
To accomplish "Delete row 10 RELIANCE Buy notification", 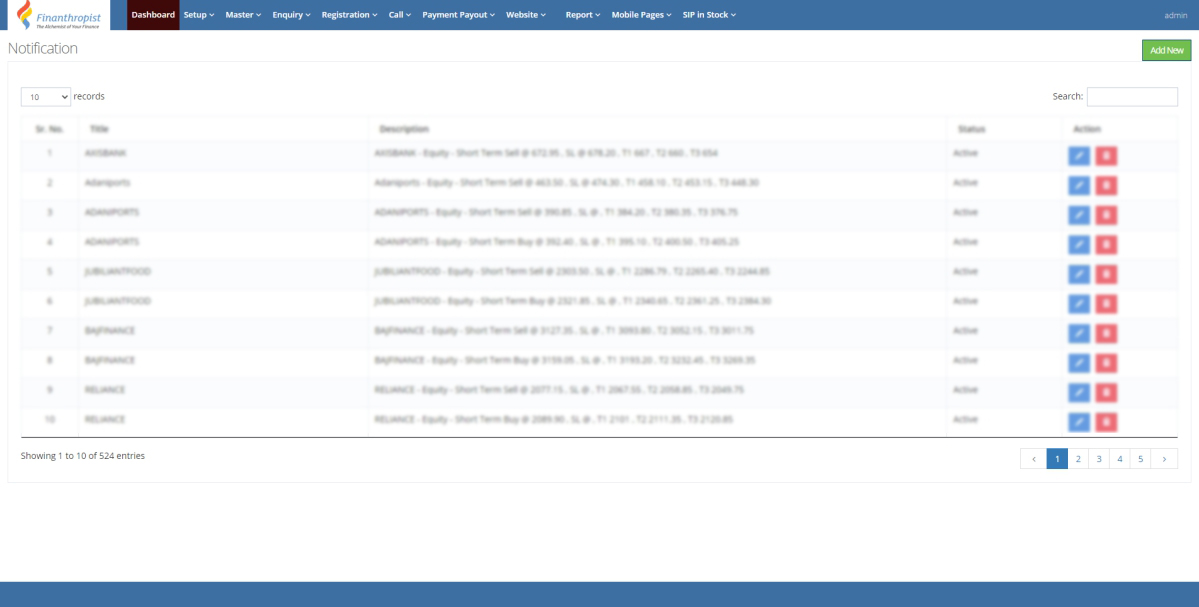I will tap(1106, 422).
